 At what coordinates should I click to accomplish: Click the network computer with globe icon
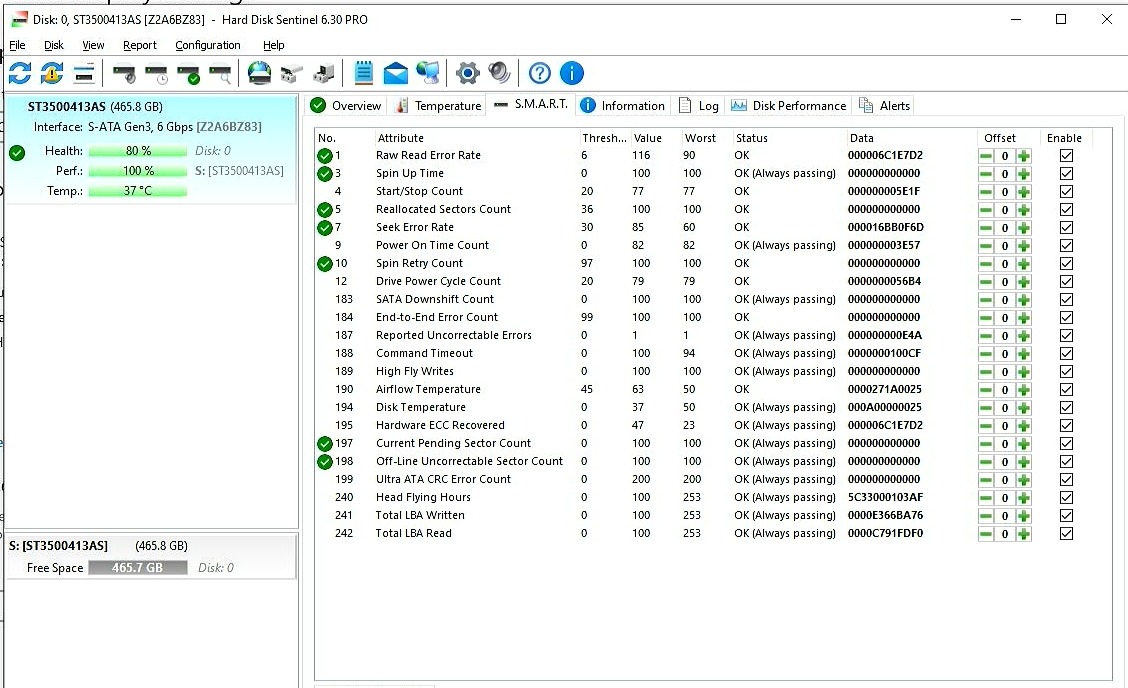[x=428, y=73]
